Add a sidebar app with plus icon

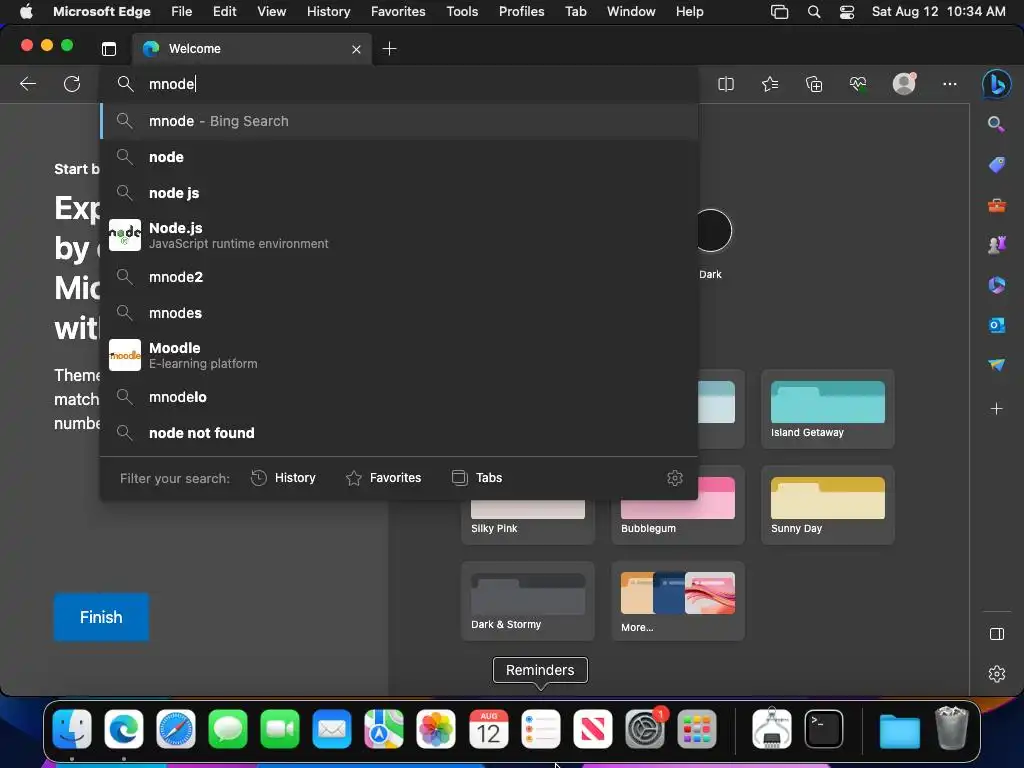tap(997, 409)
